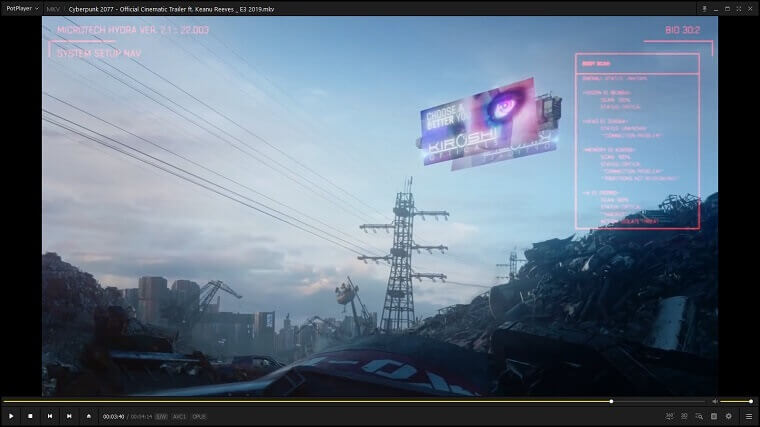
Task: Click the MKV format label in title bar
Action: tap(53, 9)
